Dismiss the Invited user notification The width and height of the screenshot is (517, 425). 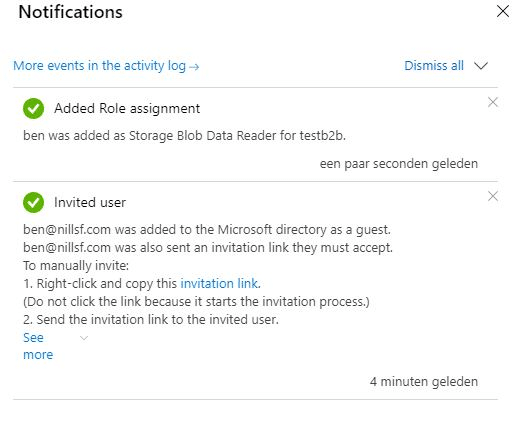point(493,196)
